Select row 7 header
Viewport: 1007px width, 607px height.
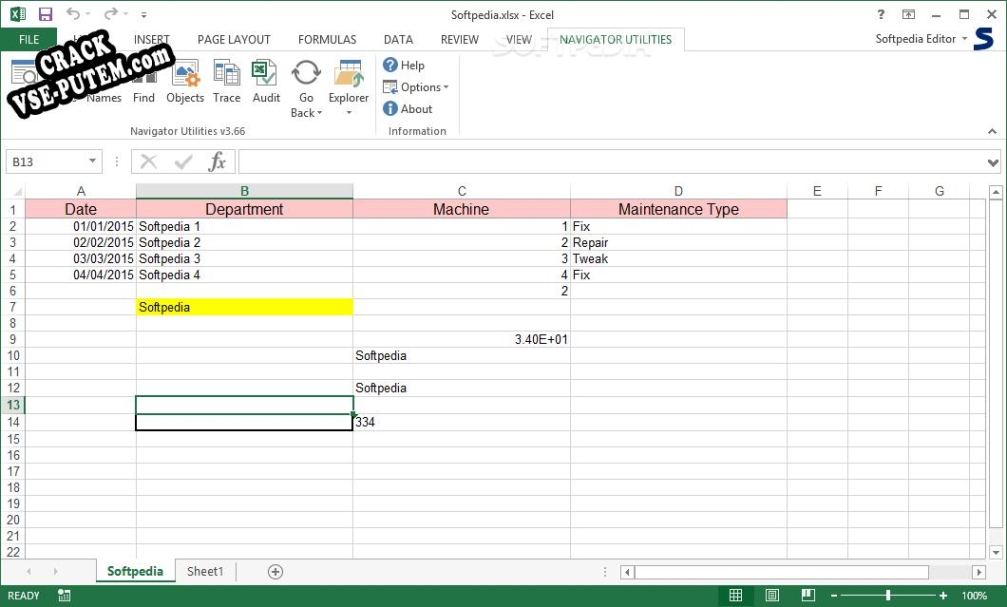[13, 307]
